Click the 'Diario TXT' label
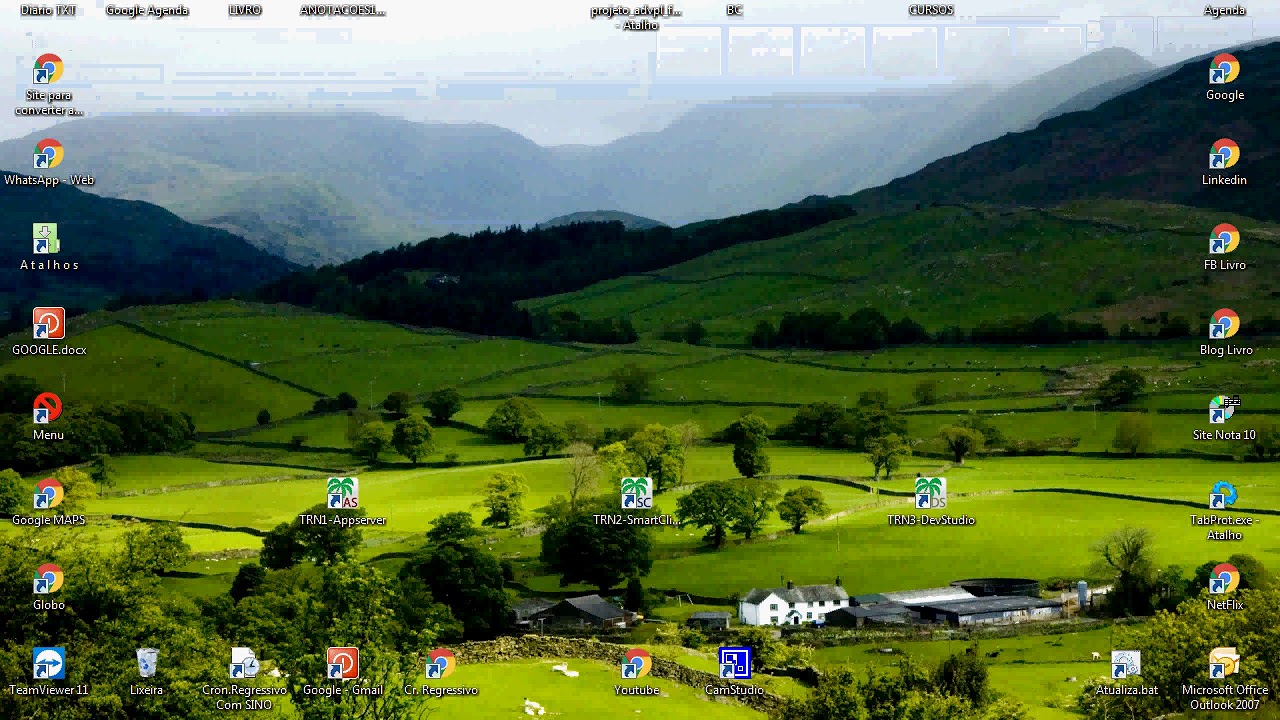This screenshot has height=720, width=1280. tap(48, 10)
